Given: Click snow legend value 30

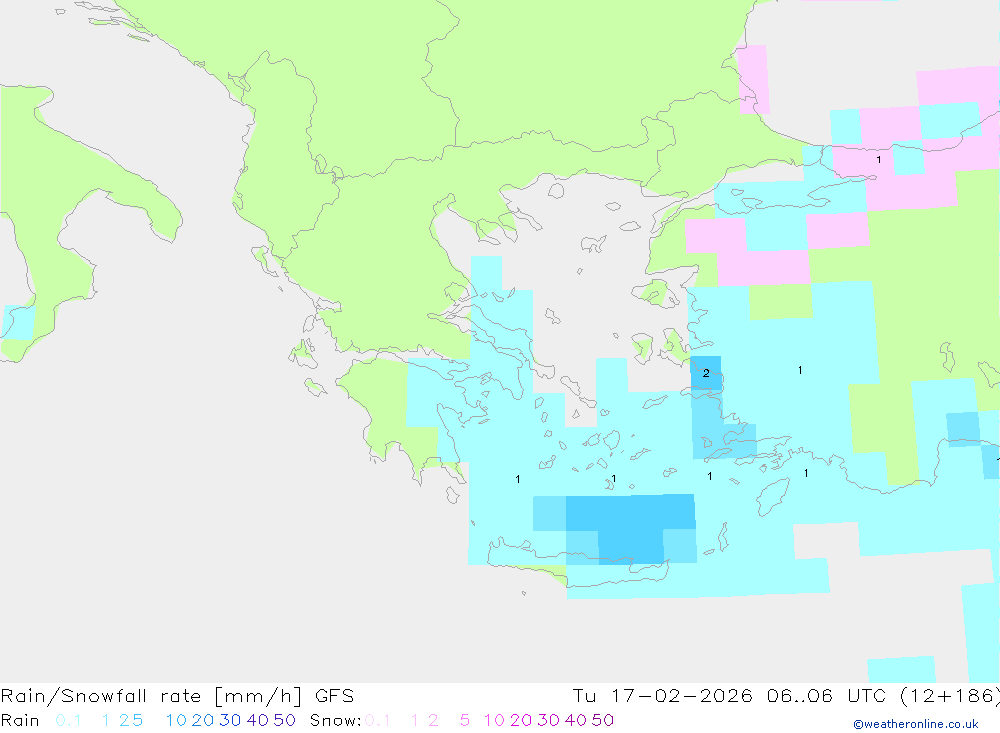Looking at the screenshot, I should (548, 720).
